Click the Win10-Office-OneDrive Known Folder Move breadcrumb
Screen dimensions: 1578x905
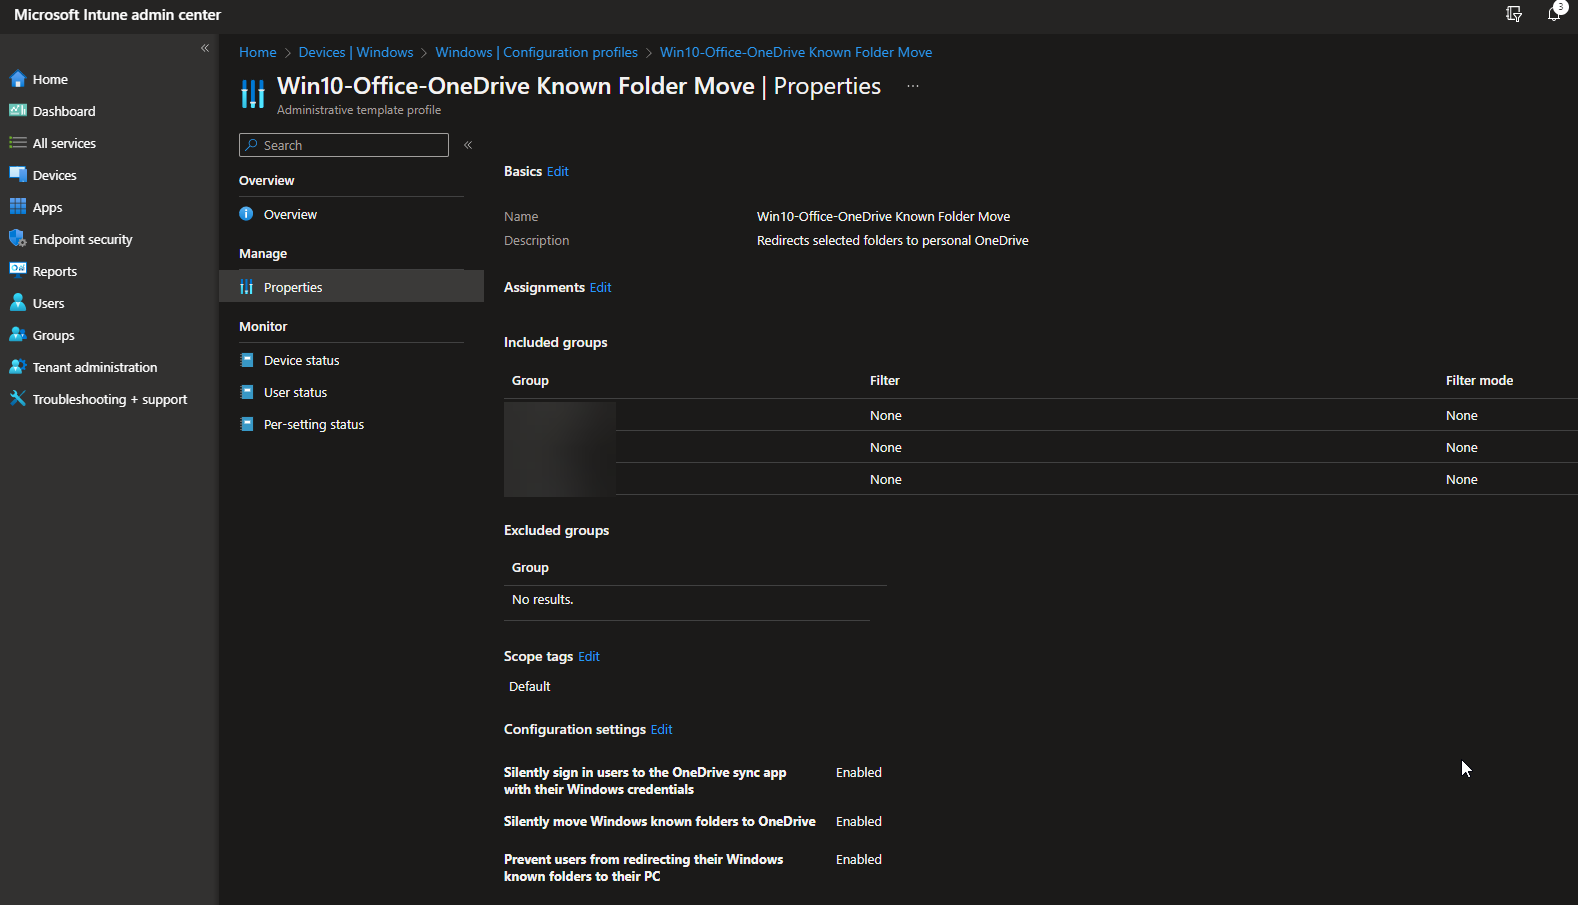[796, 52]
